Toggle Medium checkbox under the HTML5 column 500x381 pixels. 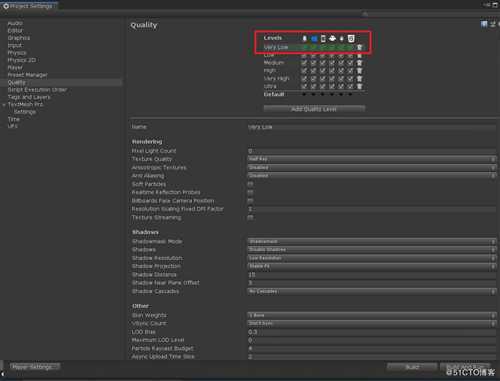350,63
